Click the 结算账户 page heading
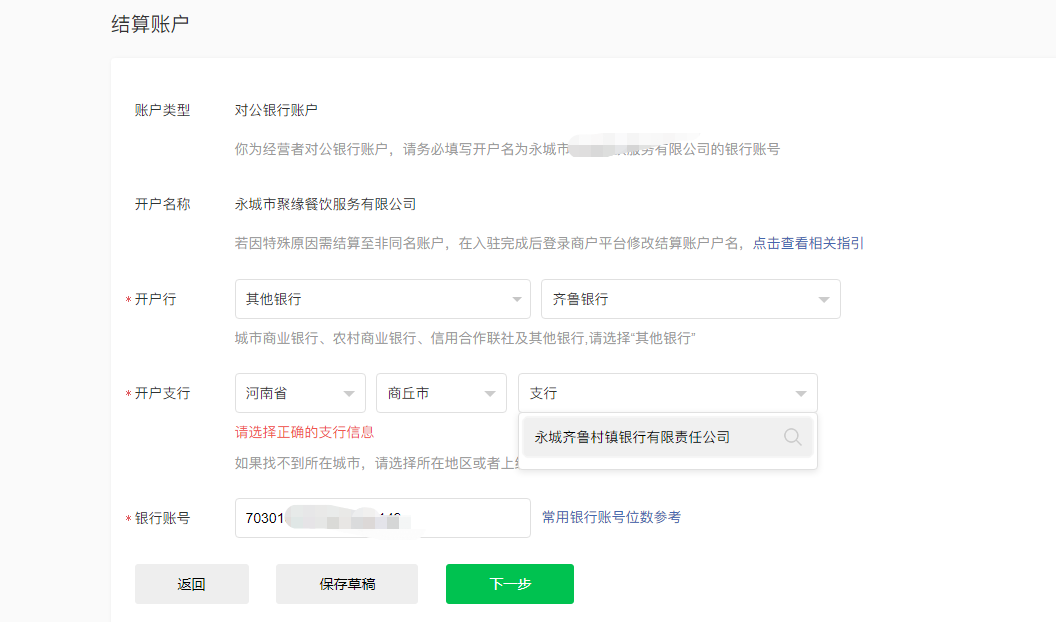This screenshot has height=622, width=1056. click(150, 24)
